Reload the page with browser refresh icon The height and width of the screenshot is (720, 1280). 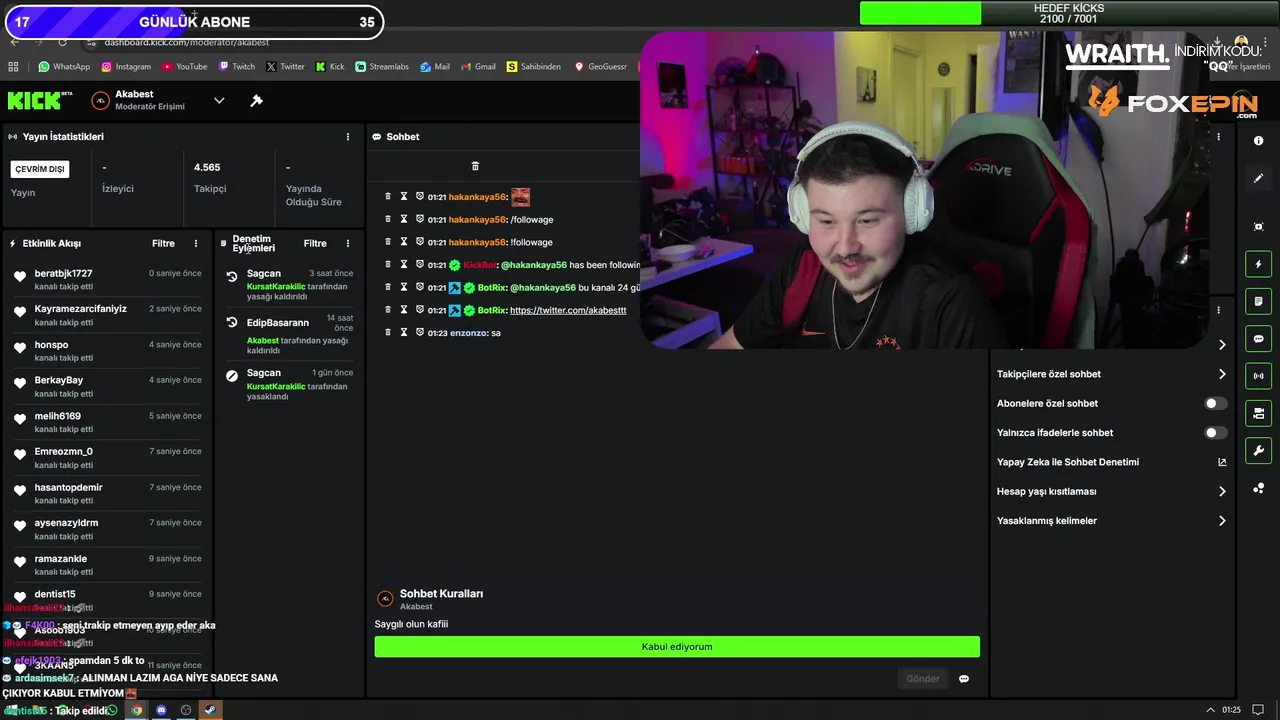(x=62, y=42)
